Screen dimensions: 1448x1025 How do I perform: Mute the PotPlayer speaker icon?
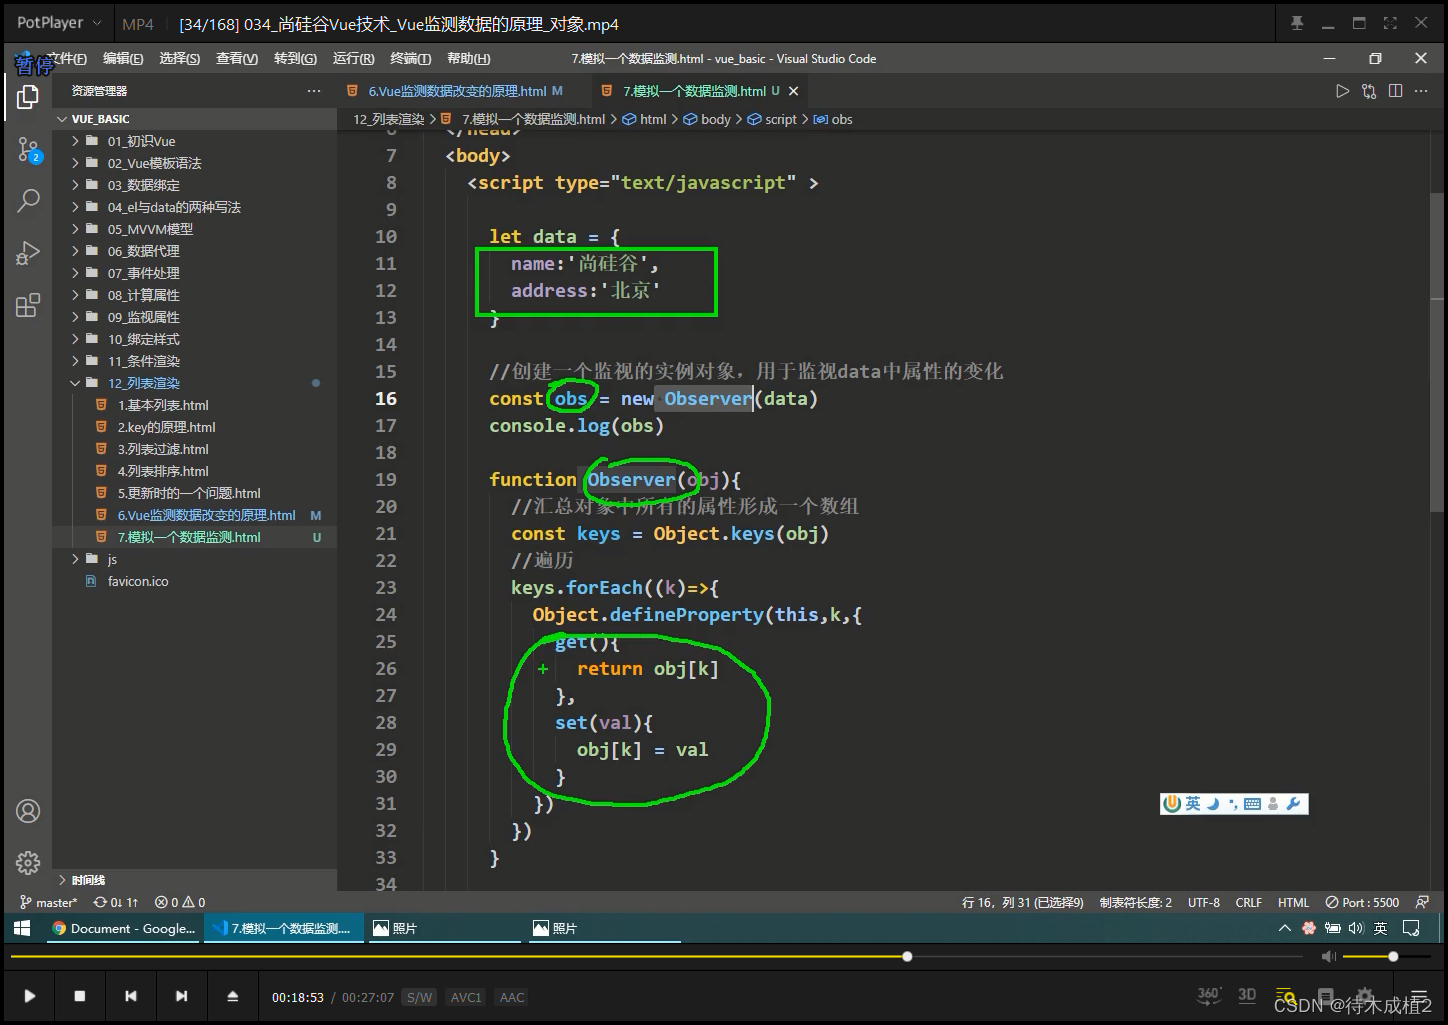click(x=1328, y=957)
